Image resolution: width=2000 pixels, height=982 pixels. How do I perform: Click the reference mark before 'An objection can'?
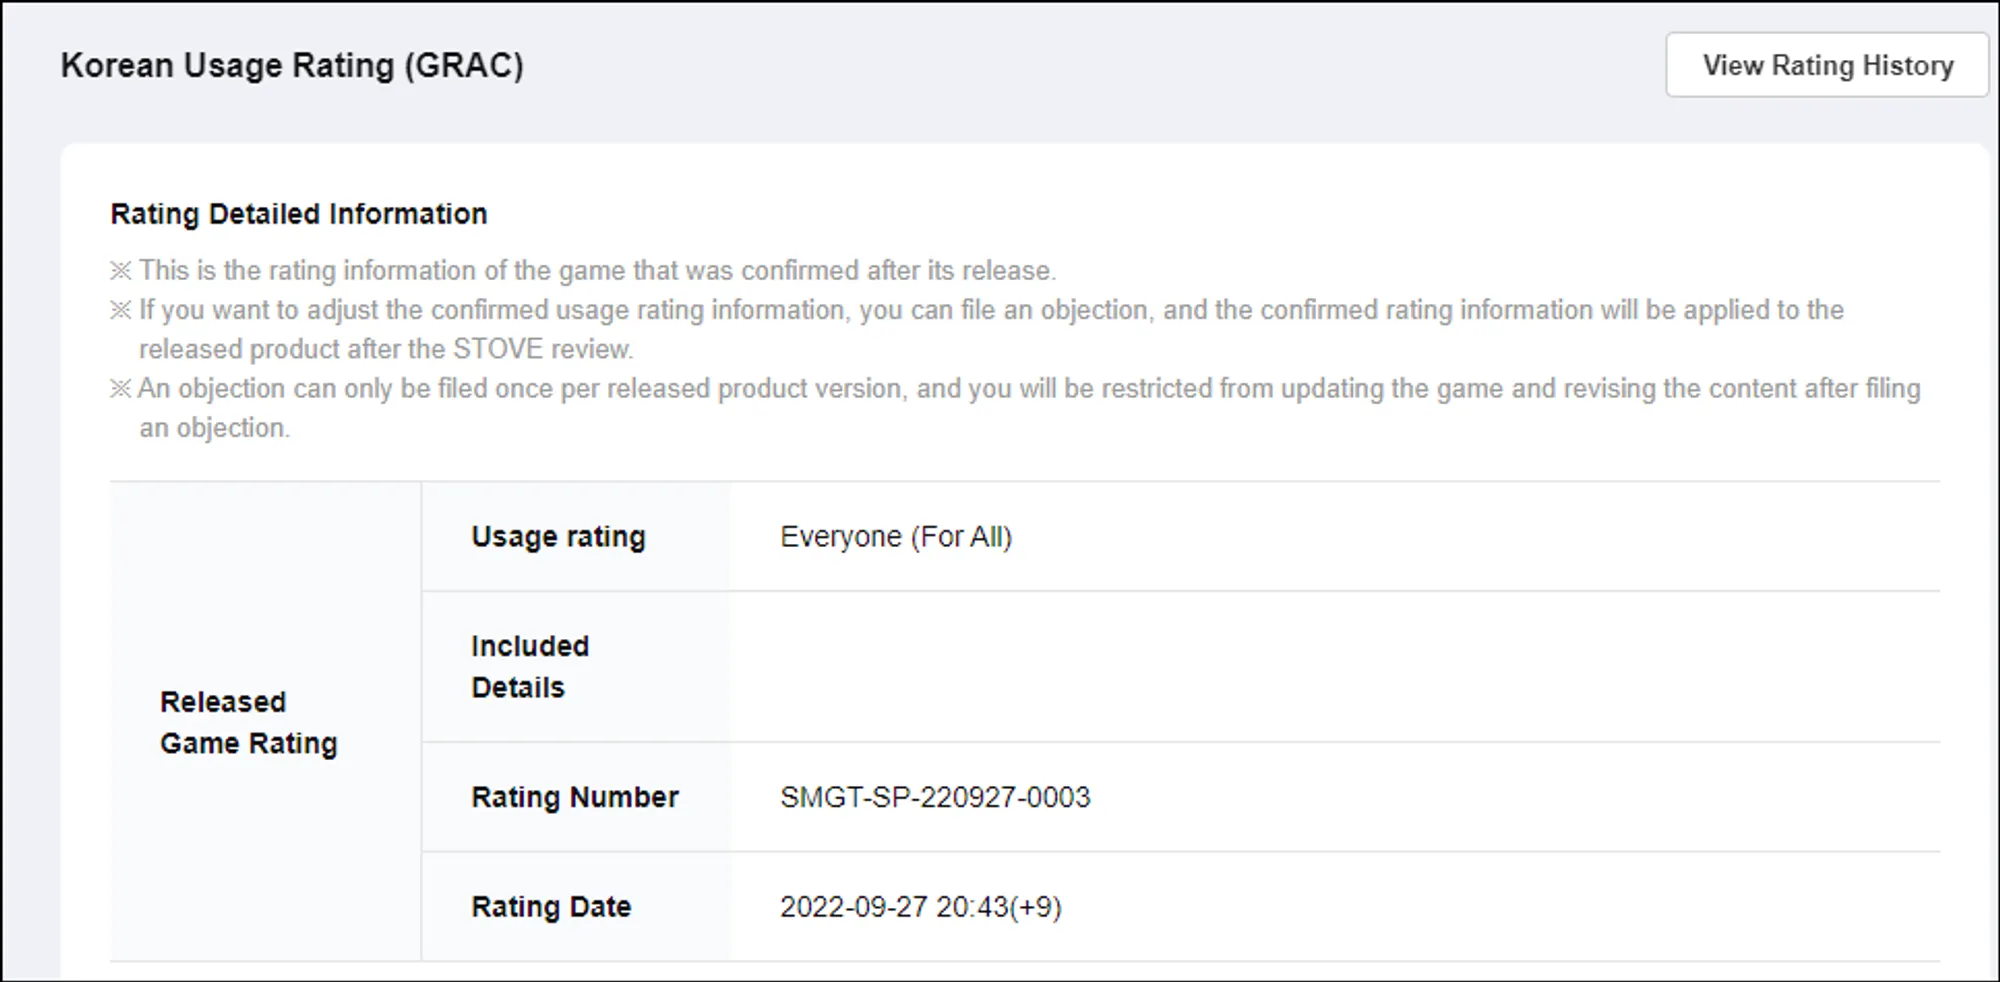click(121, 388)
